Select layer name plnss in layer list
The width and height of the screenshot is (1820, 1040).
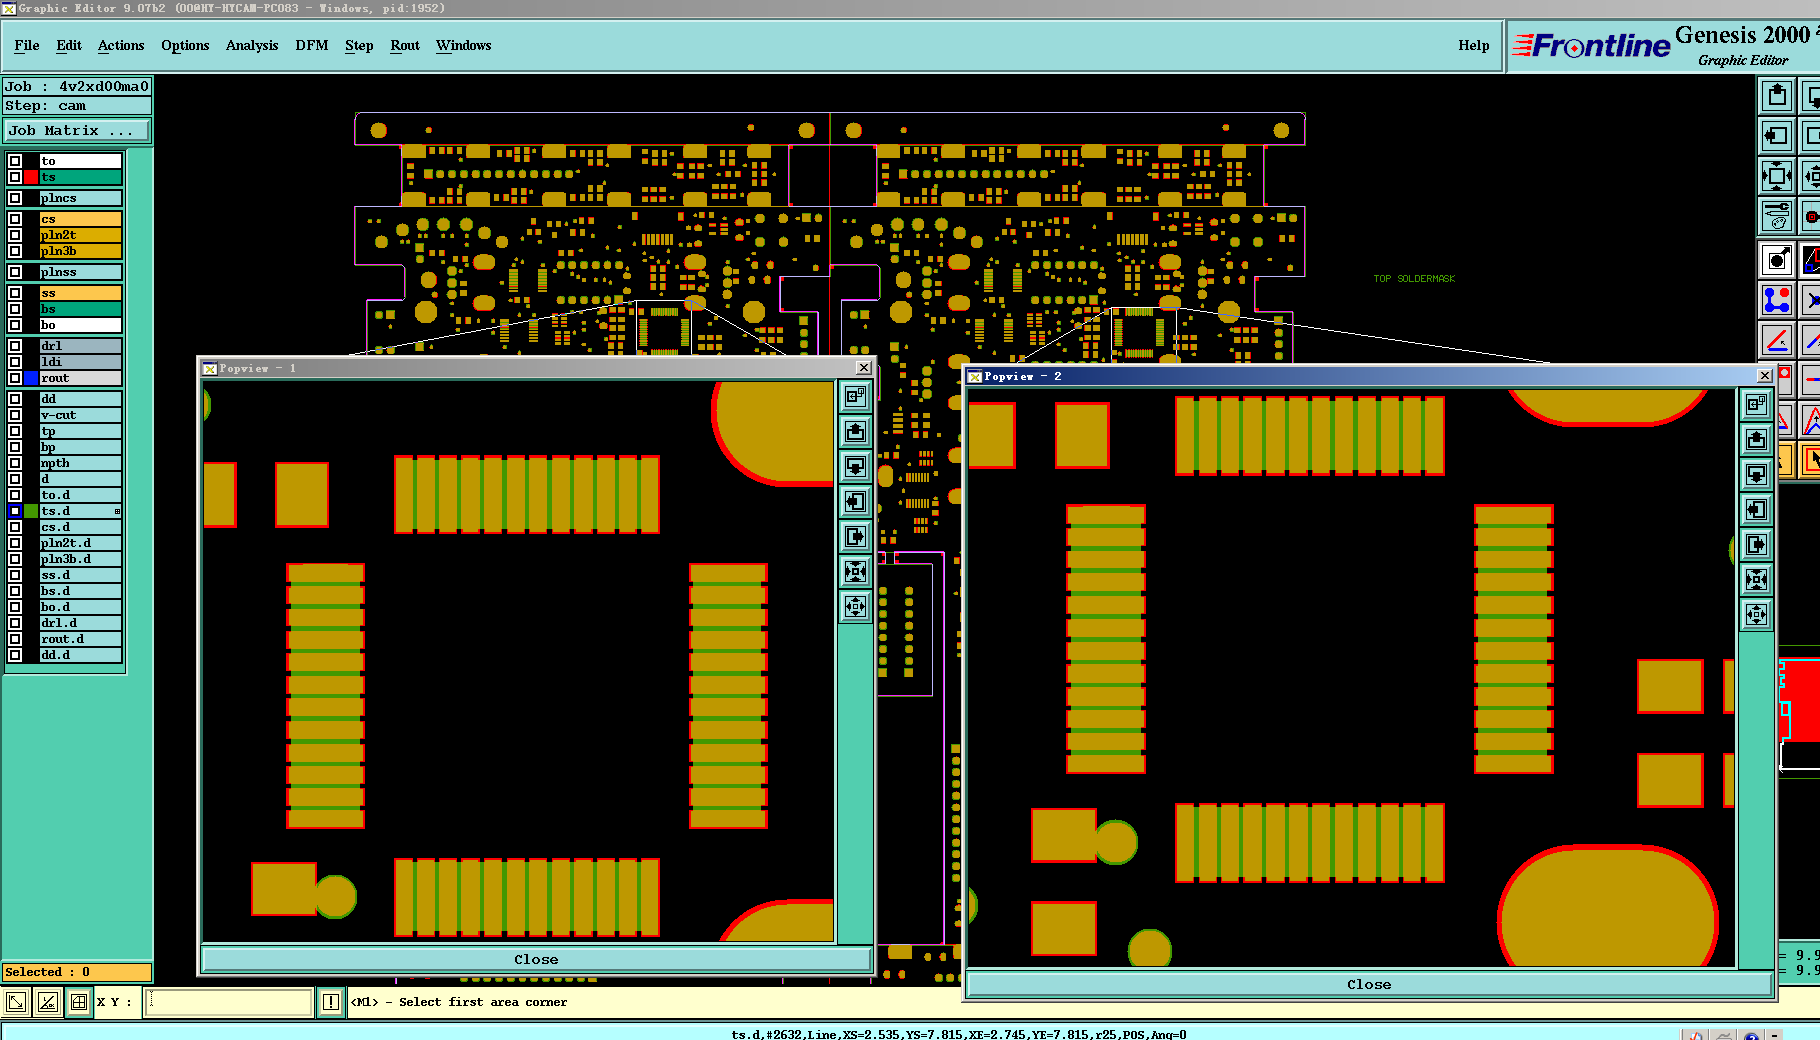80,272
